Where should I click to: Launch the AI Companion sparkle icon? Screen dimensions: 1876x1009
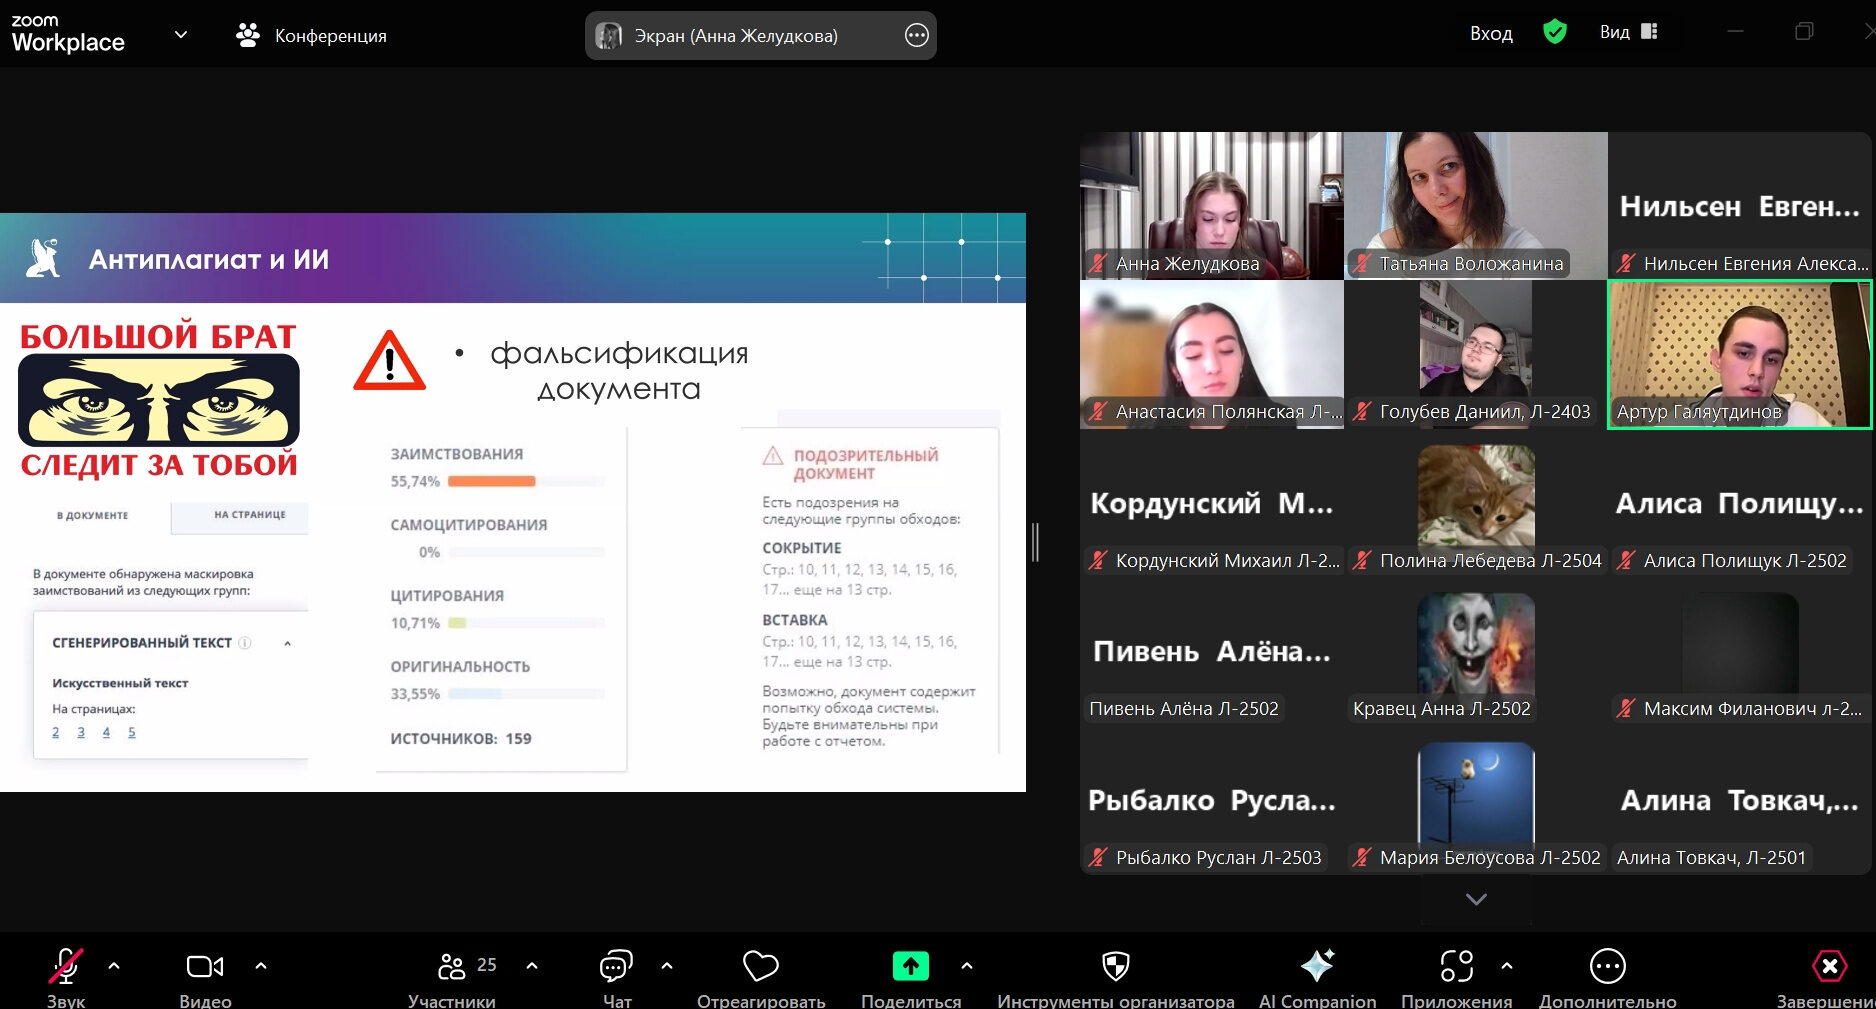[1317, 966]
